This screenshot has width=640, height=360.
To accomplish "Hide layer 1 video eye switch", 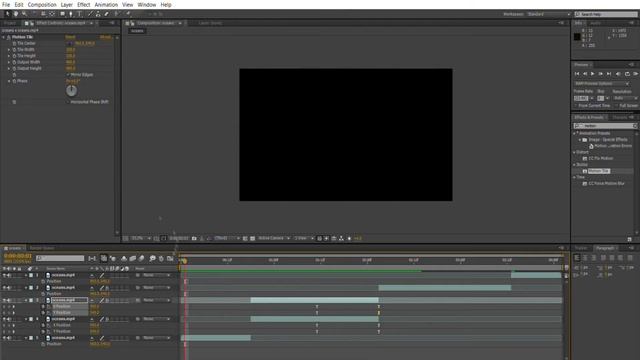I will 4,275.
